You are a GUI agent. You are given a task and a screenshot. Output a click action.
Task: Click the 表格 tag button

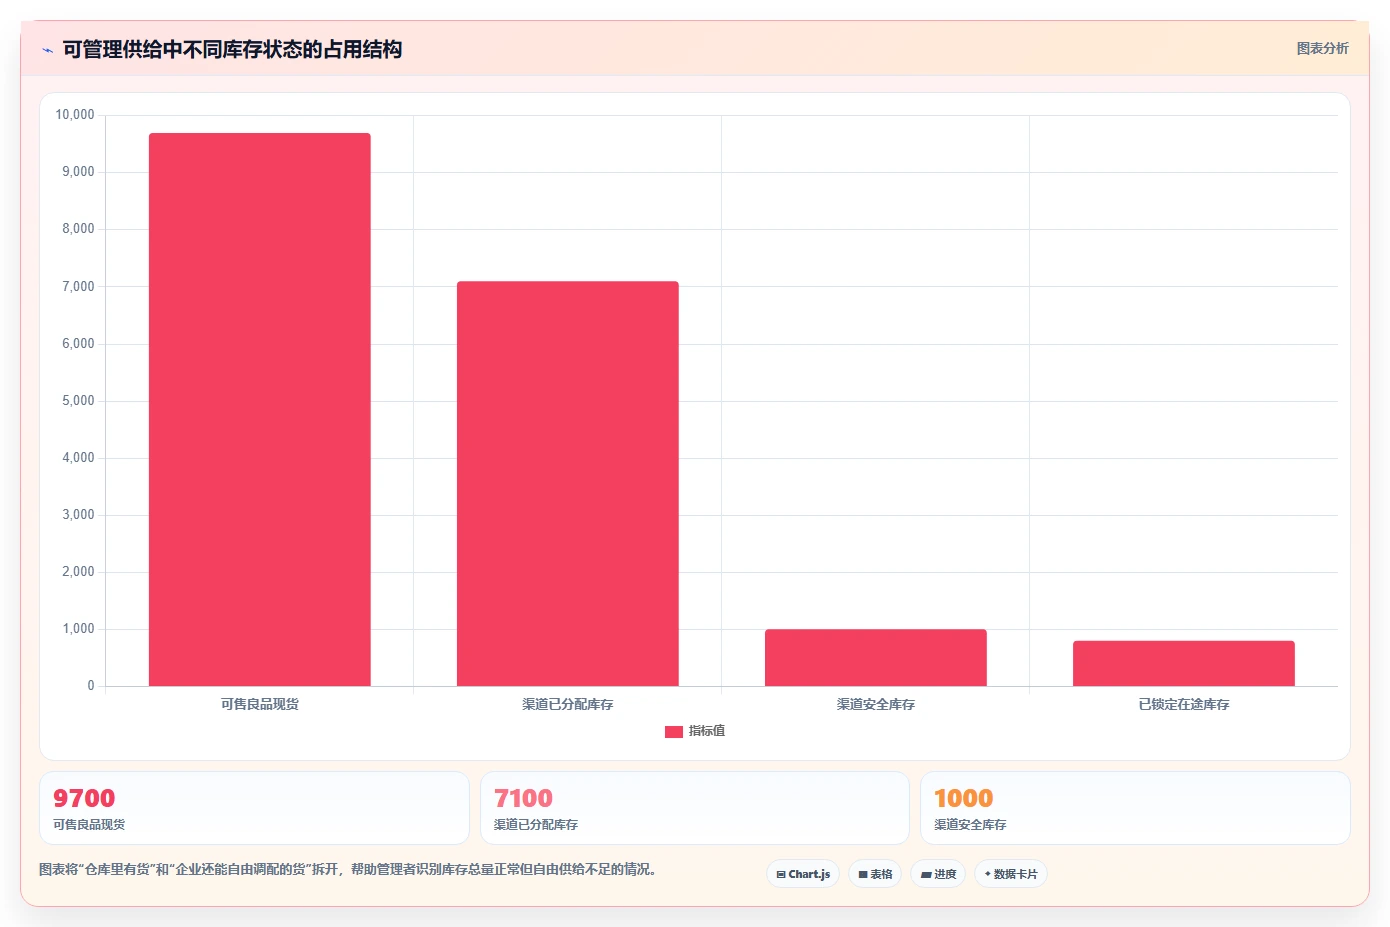point(875,874)
